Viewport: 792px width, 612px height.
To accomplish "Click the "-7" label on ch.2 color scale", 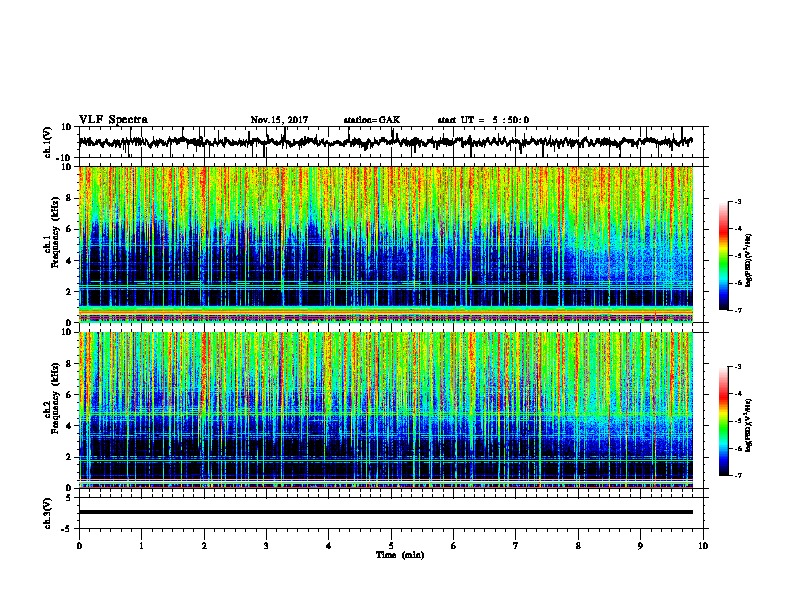I will pos(737,475).
